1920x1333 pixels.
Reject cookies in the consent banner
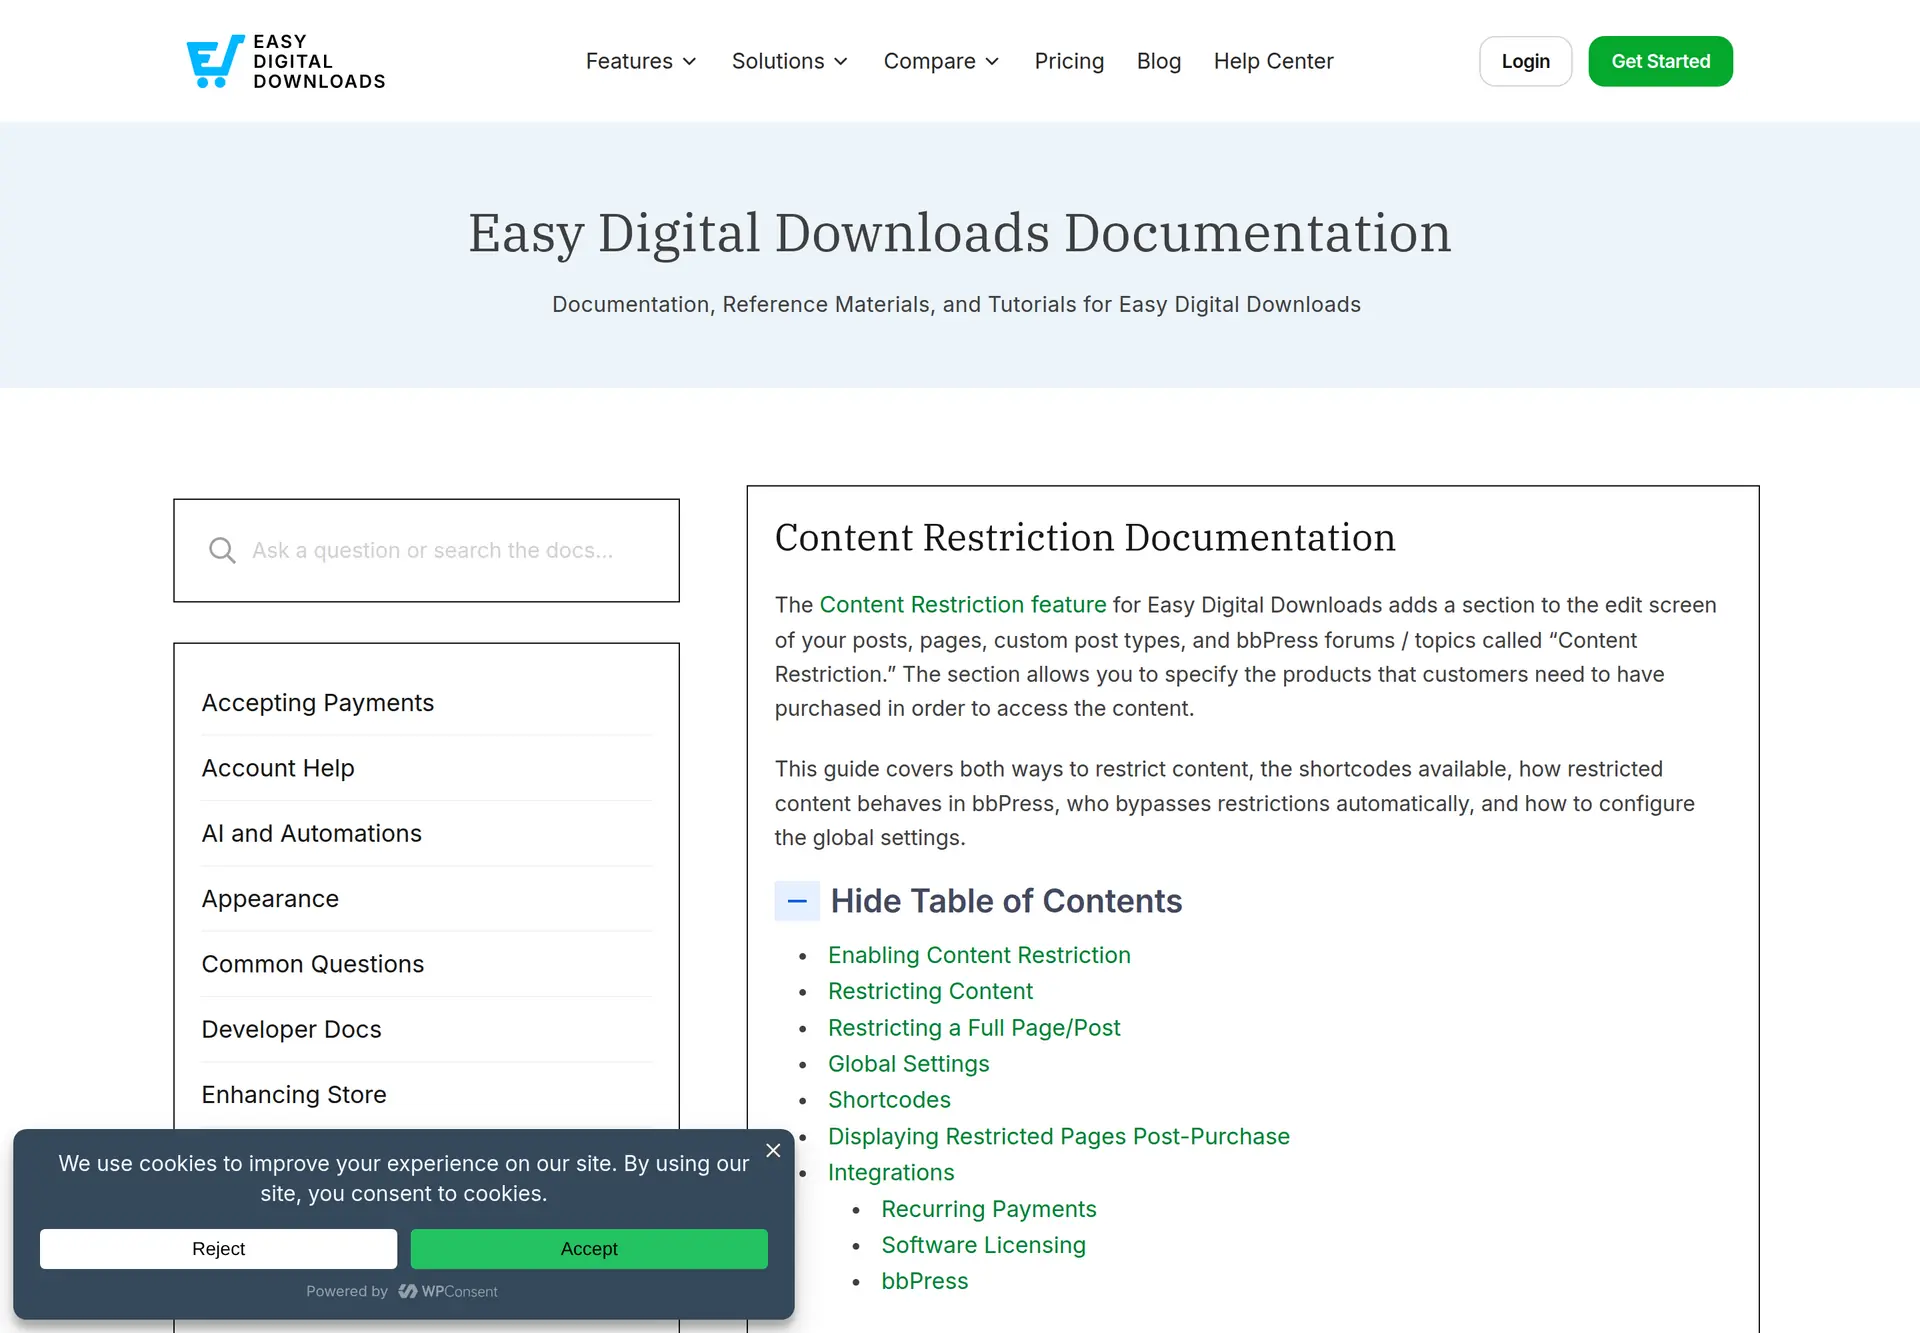(x=218, y=1249)
